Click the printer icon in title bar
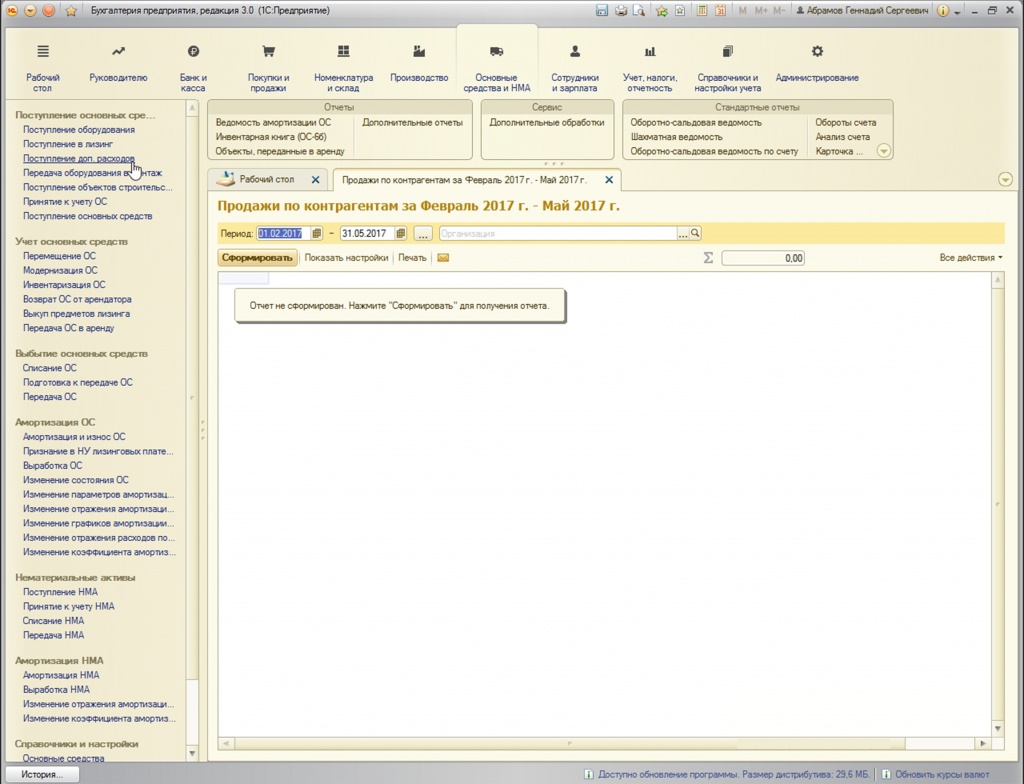Viewport: 1024px width, 784px height. pos(620,10)
